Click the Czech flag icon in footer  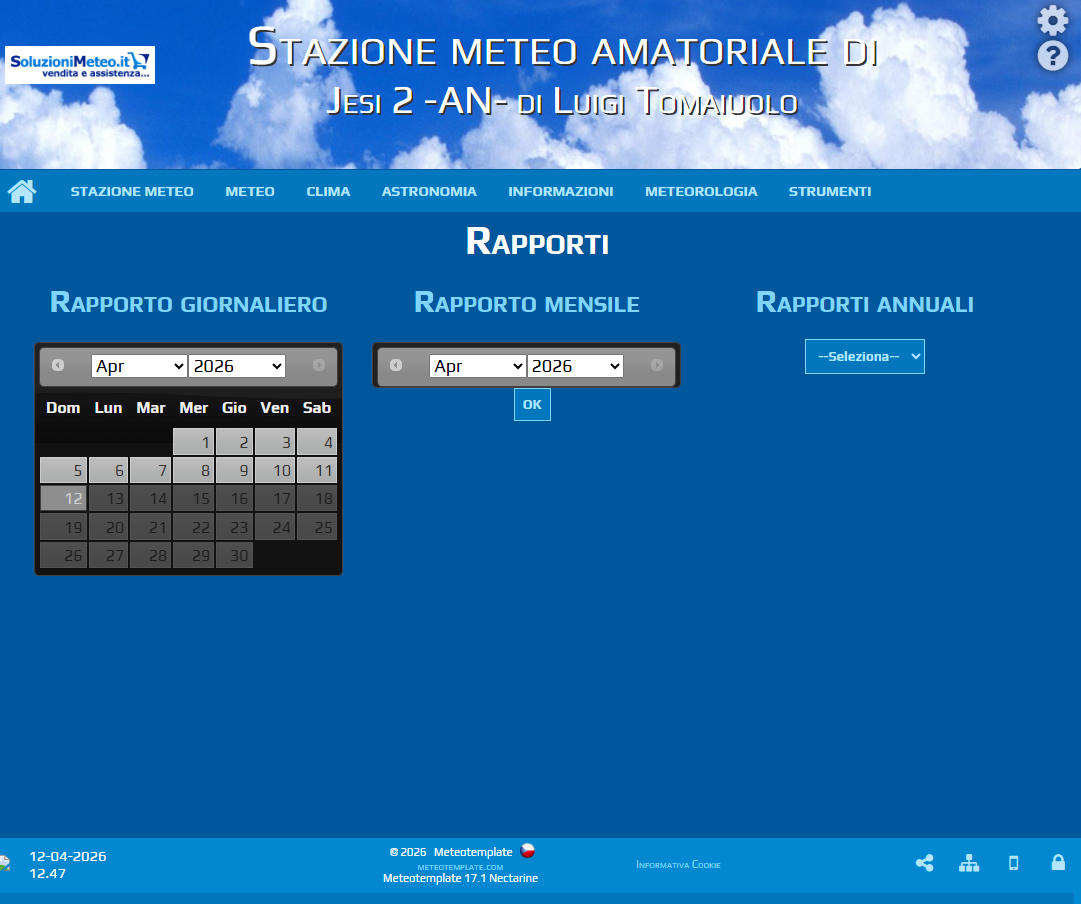point(528,851)
